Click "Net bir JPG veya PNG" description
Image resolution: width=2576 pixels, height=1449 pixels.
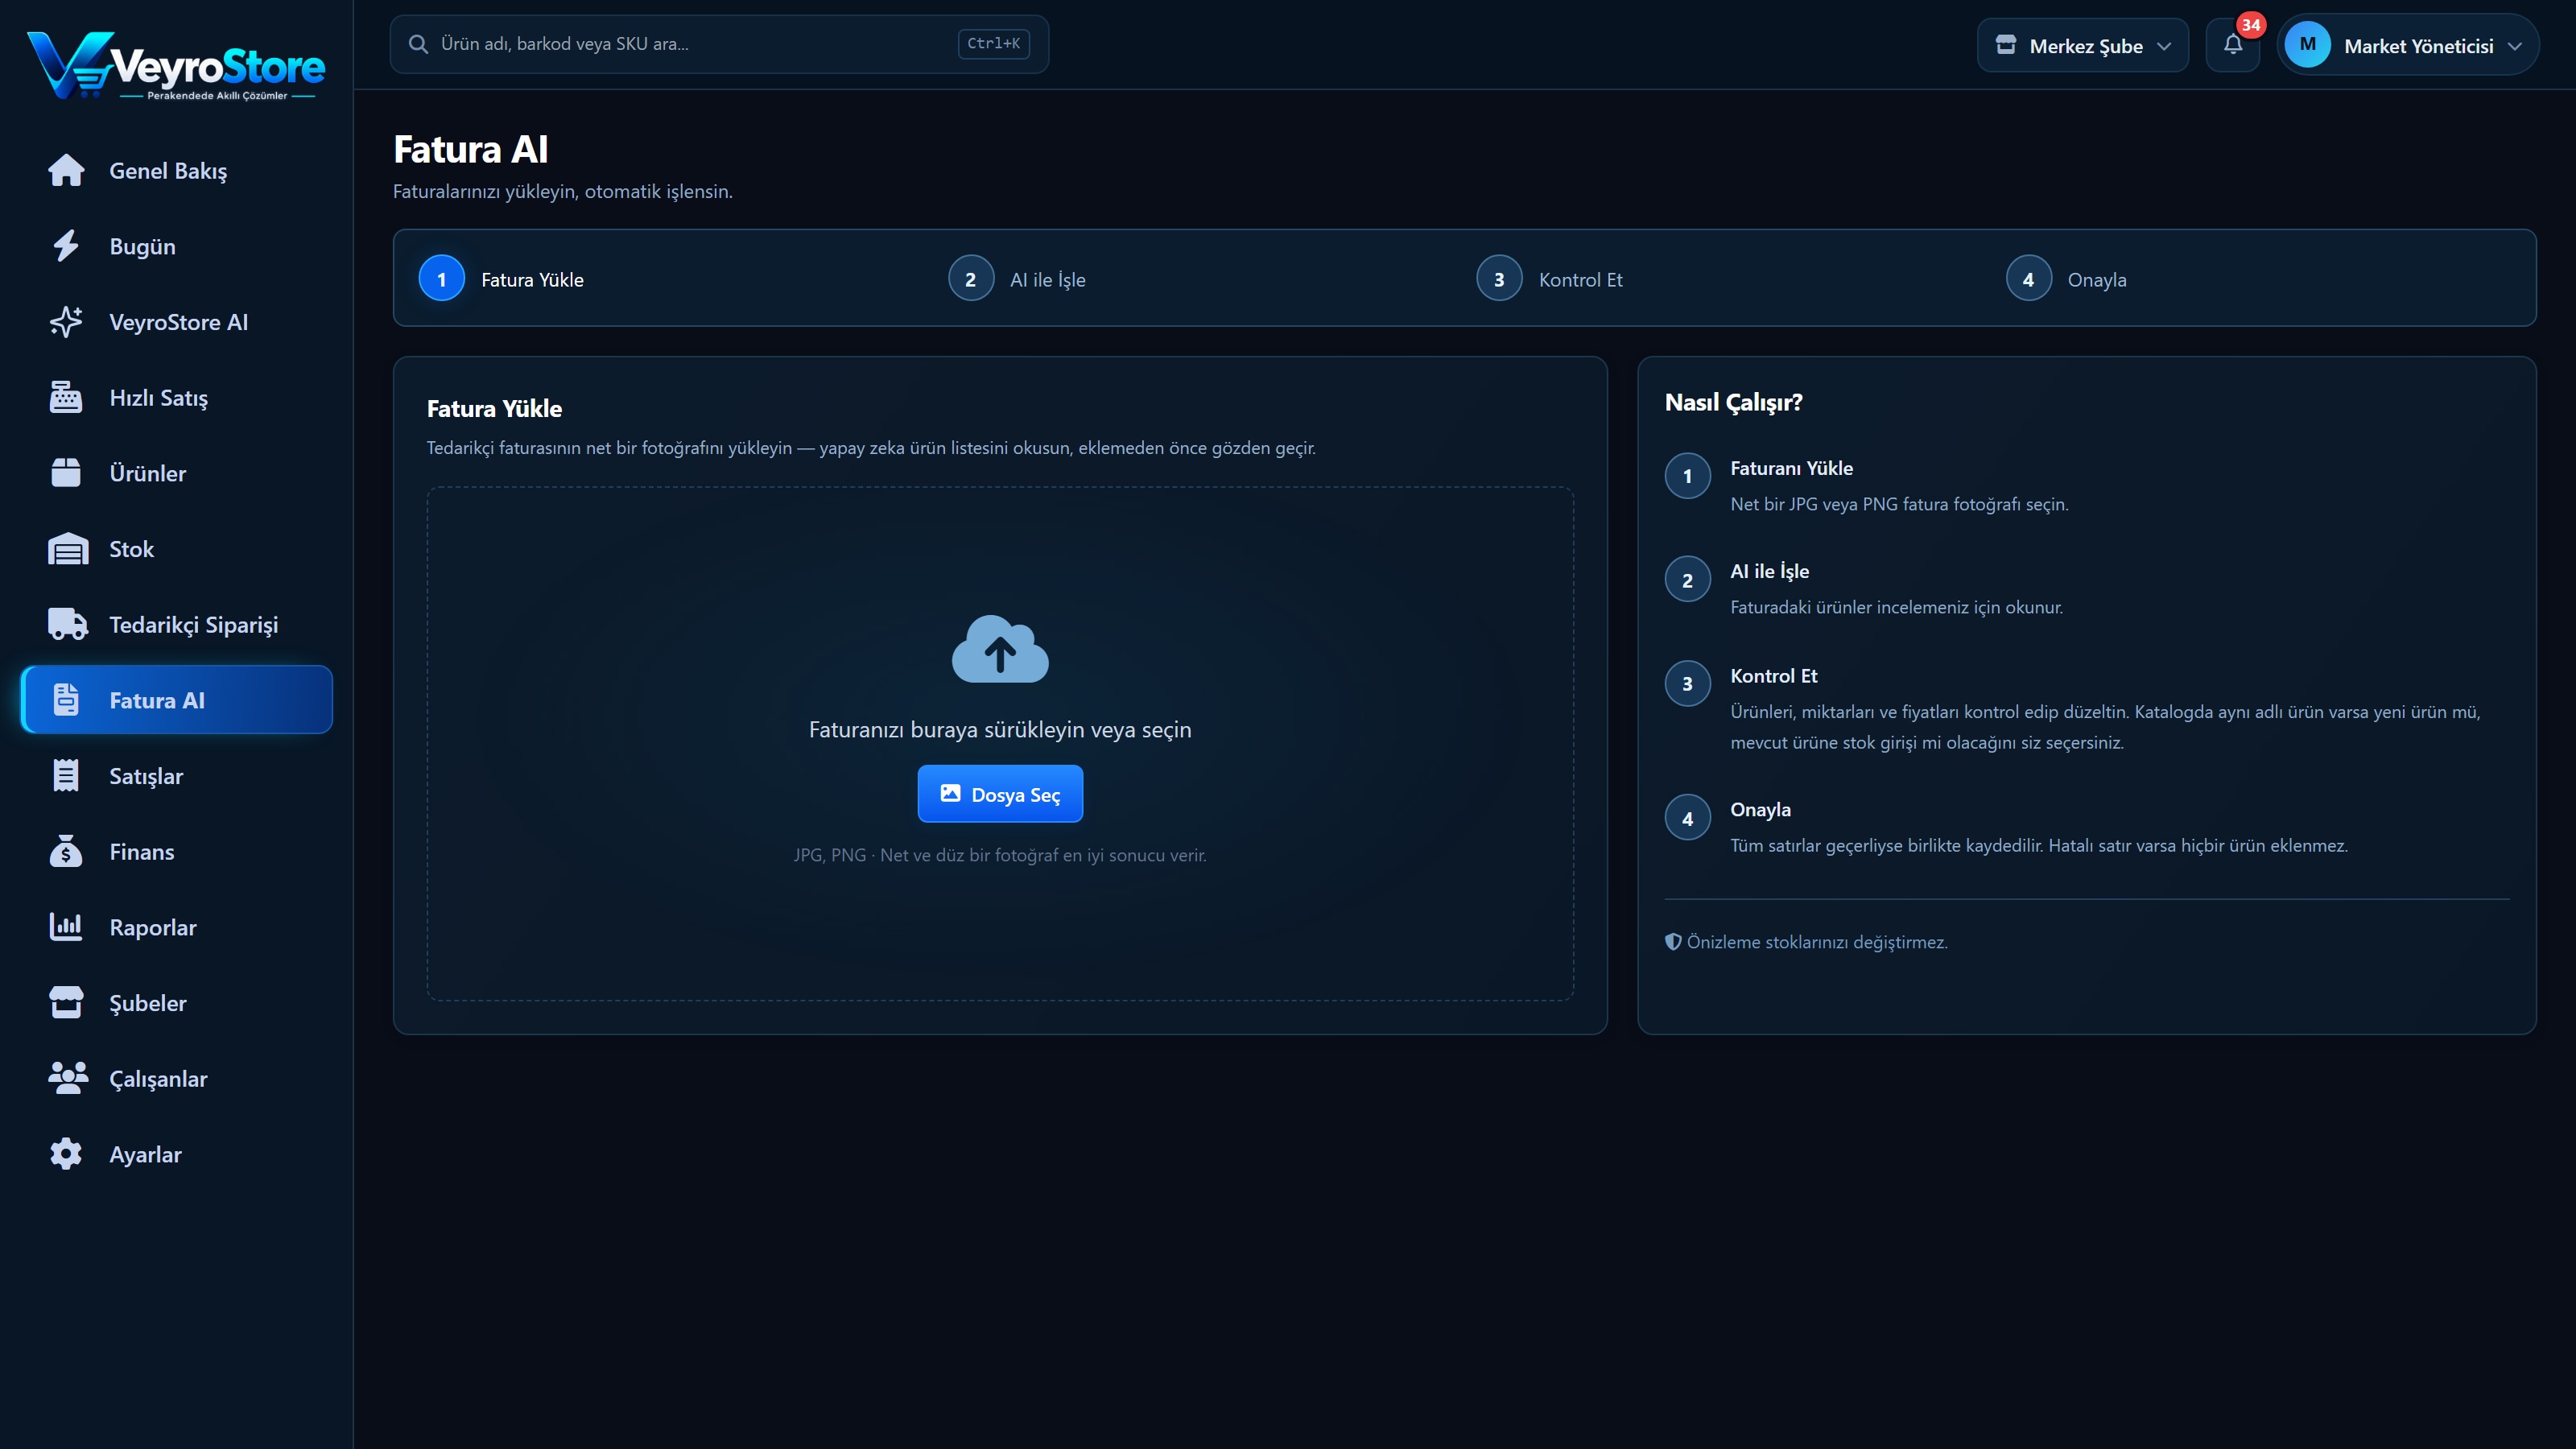pyautogui.click(x=1899, y=504)
